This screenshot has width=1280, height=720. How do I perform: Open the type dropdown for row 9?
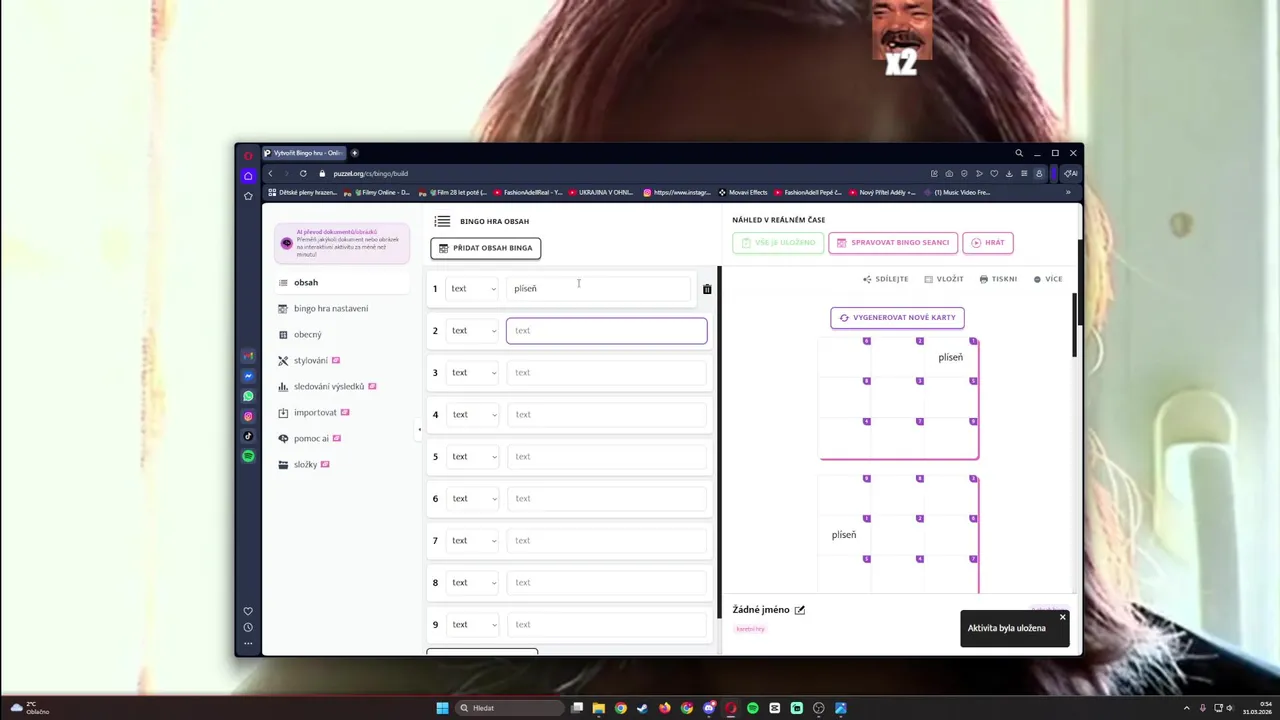pyautogui.click(x=472, y=625)
